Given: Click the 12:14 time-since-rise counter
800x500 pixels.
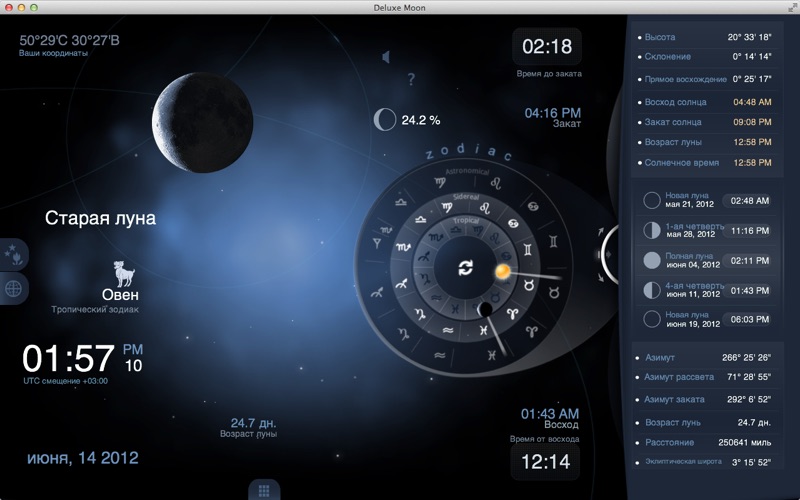Looking at the screenshot, I should pyautogui.click(x=545, y=462).
